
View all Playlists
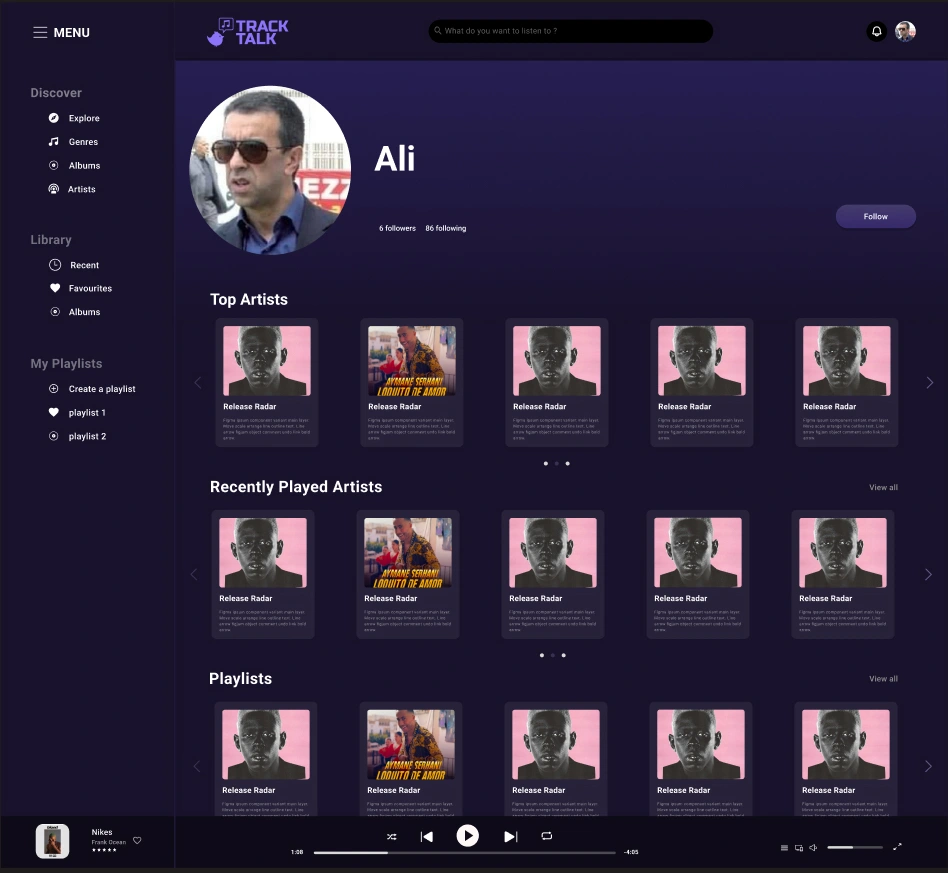[x=883, y=679]
